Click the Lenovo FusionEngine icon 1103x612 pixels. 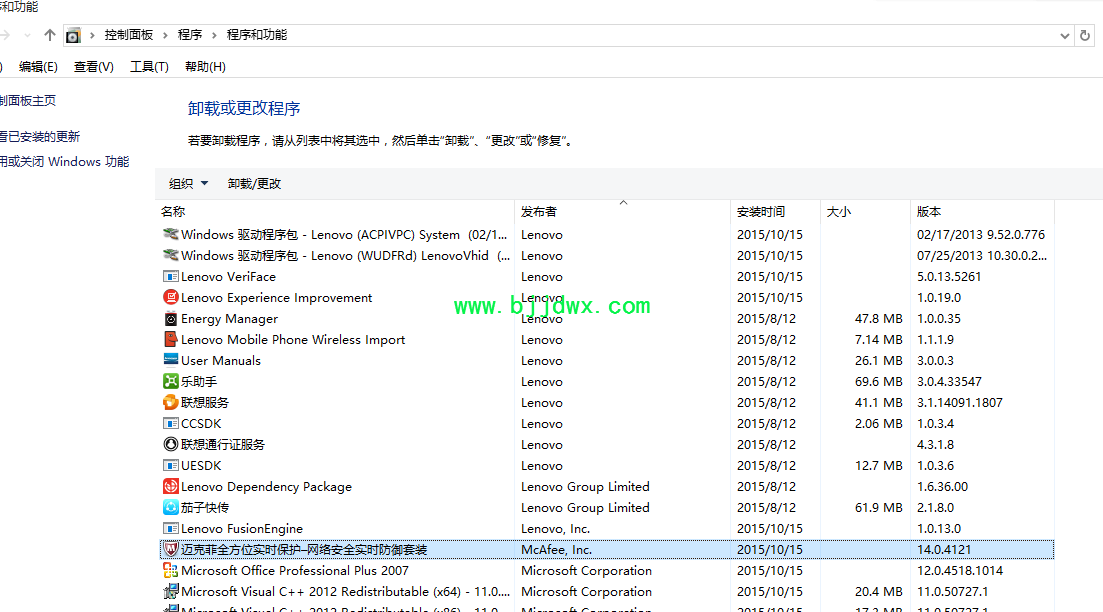(x=170, y=528)
